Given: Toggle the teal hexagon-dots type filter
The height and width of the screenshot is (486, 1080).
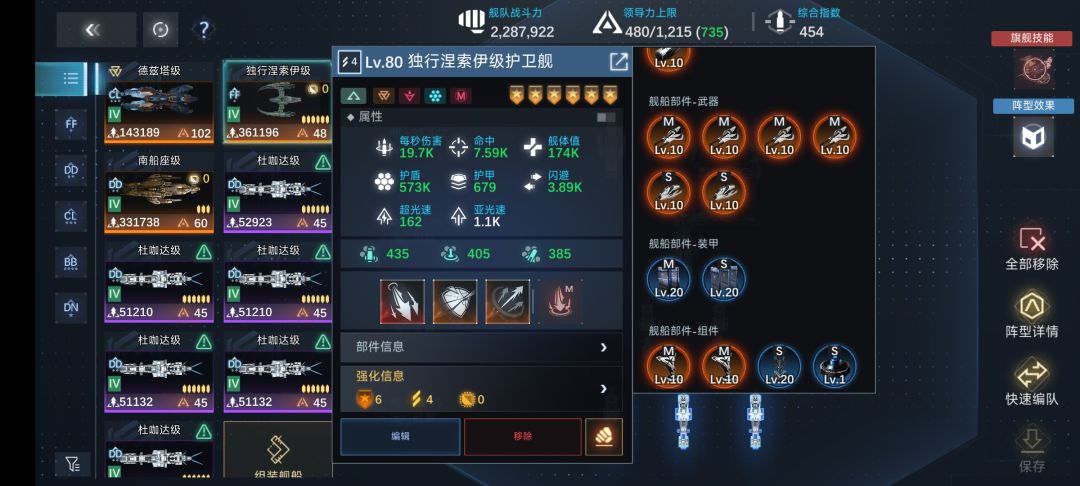Looking at the screenshot, I should (x=435, y=96).
